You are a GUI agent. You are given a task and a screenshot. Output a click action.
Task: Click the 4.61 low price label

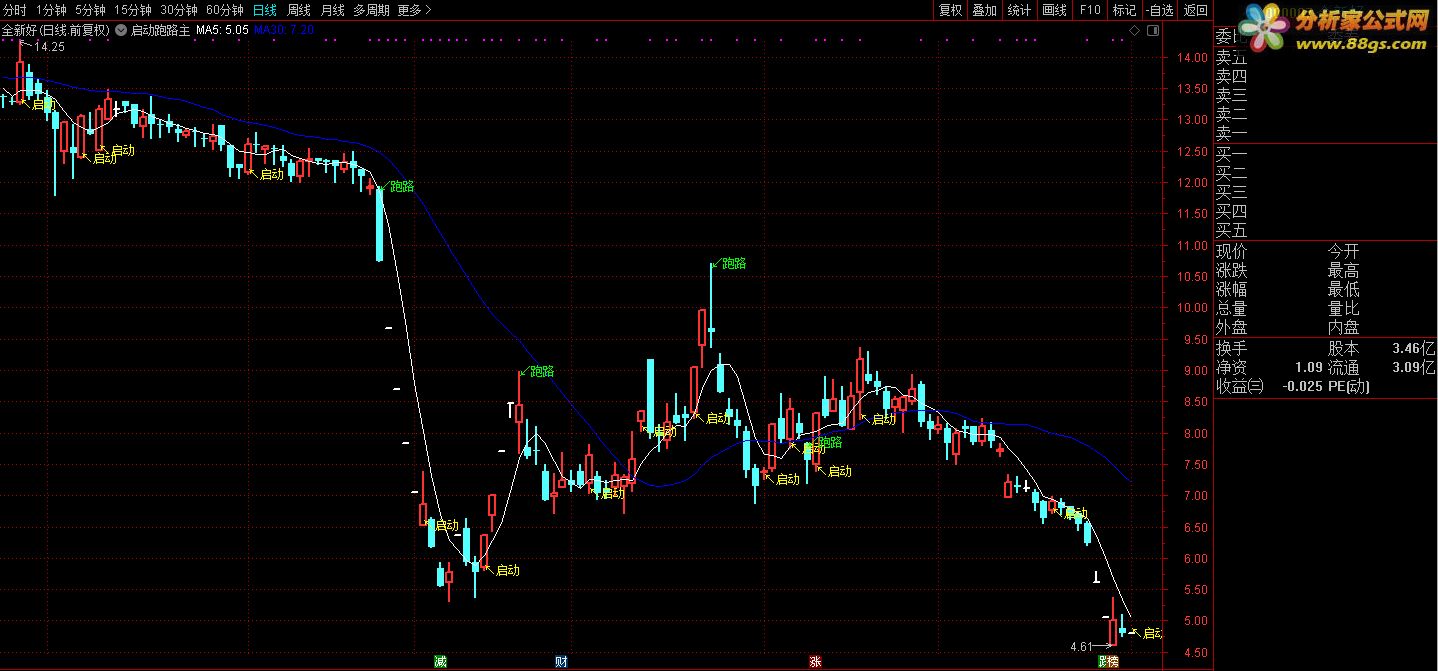click(x=1080, y=647)
